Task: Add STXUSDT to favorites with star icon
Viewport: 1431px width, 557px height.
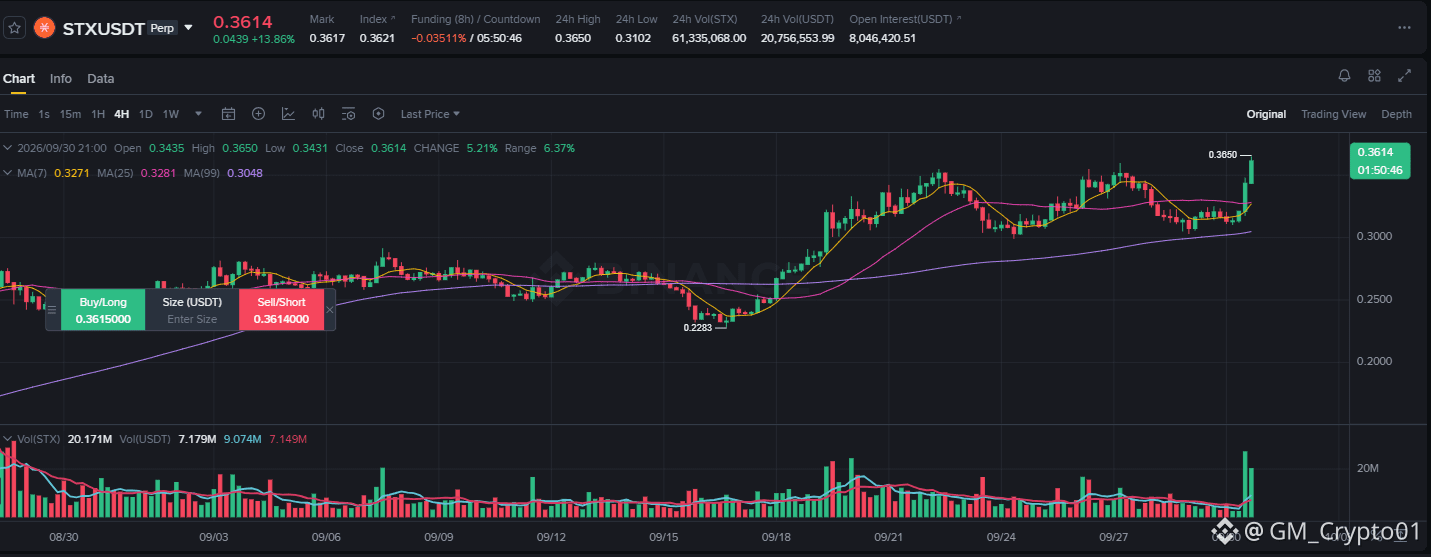Action: (14, 28)
